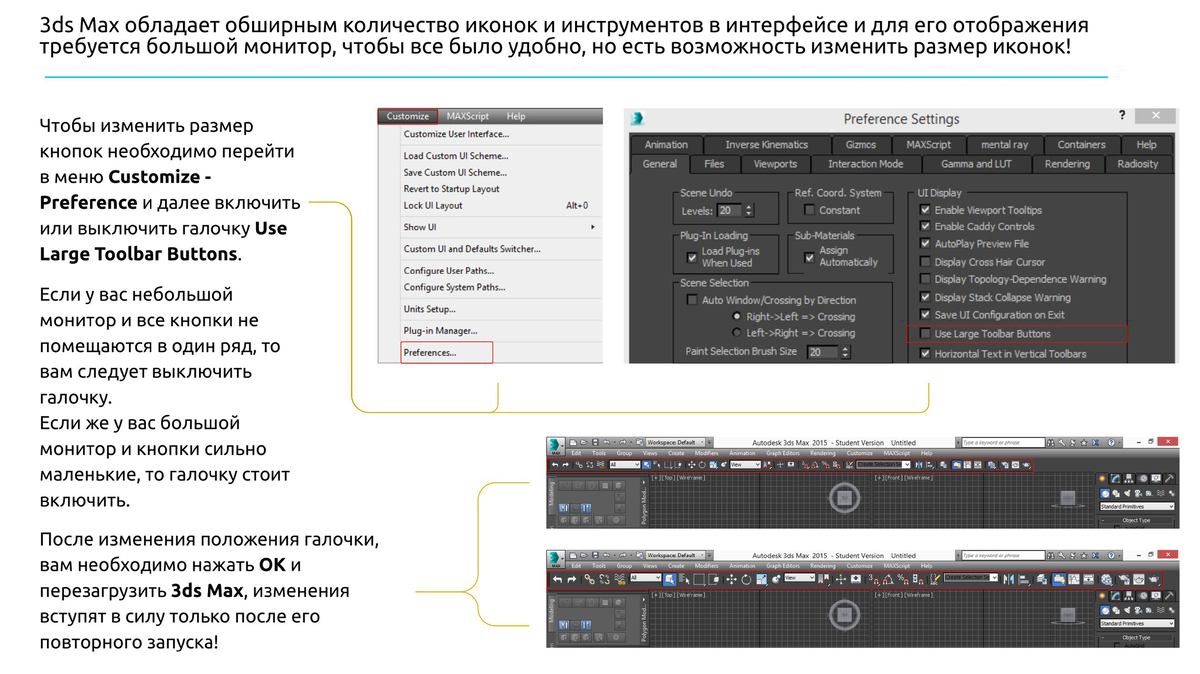Open Graph Editors menu in large-icon window
The width and height of the screenshot is (1200, 674).
click(782, 566)
